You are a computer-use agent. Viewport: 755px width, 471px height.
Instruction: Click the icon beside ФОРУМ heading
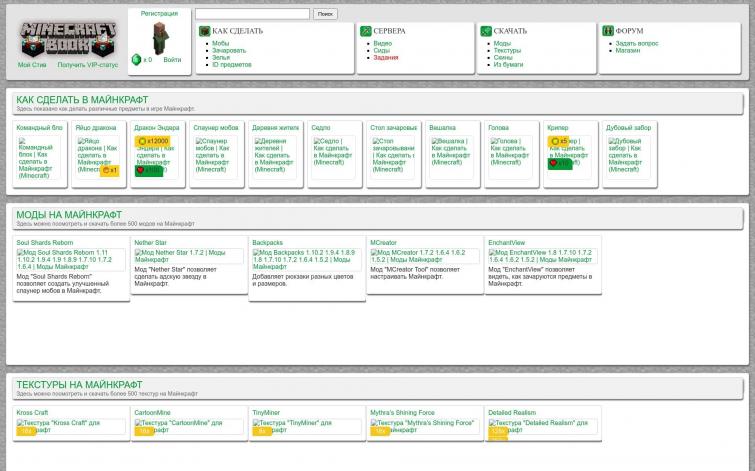(608, 31)
